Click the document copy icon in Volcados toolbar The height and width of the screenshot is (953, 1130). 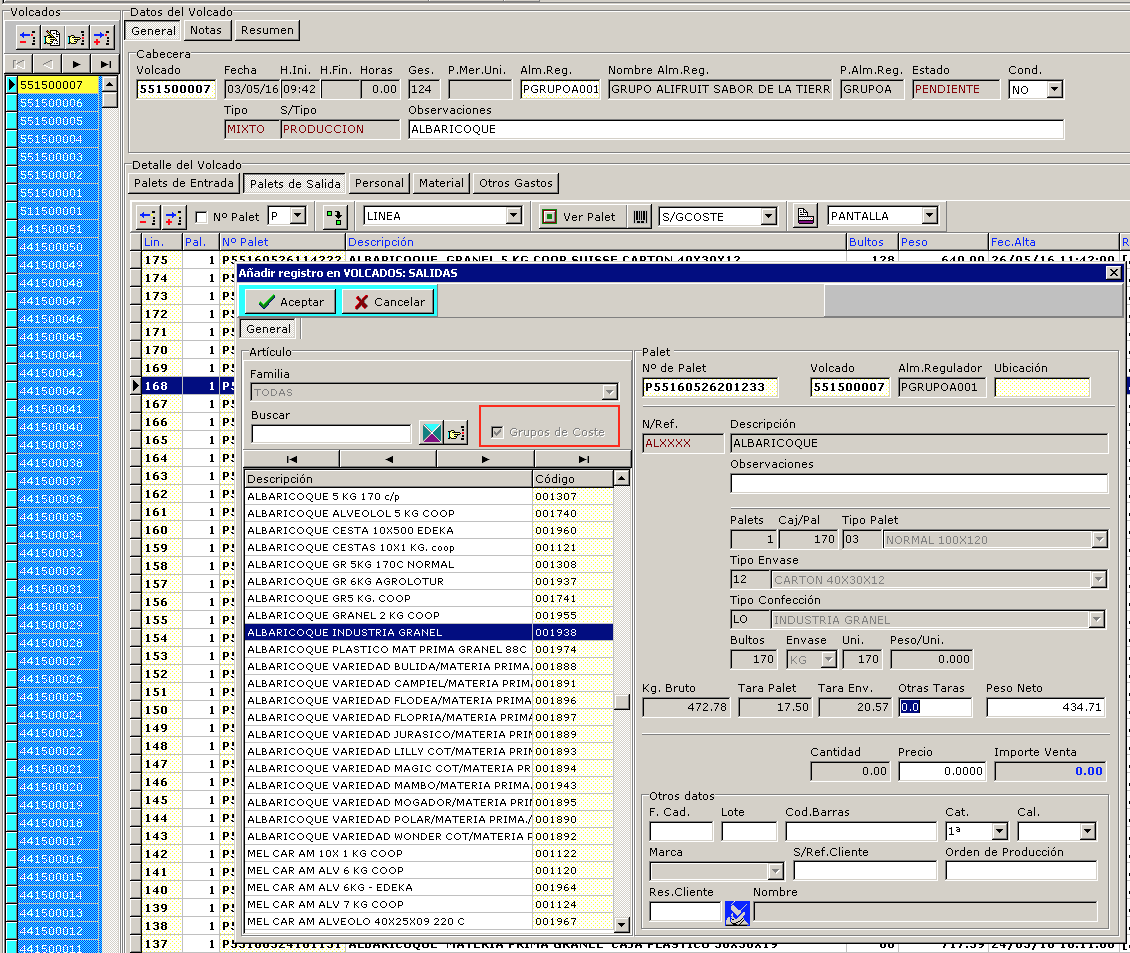pyautogui.click(x=51, y=38)
